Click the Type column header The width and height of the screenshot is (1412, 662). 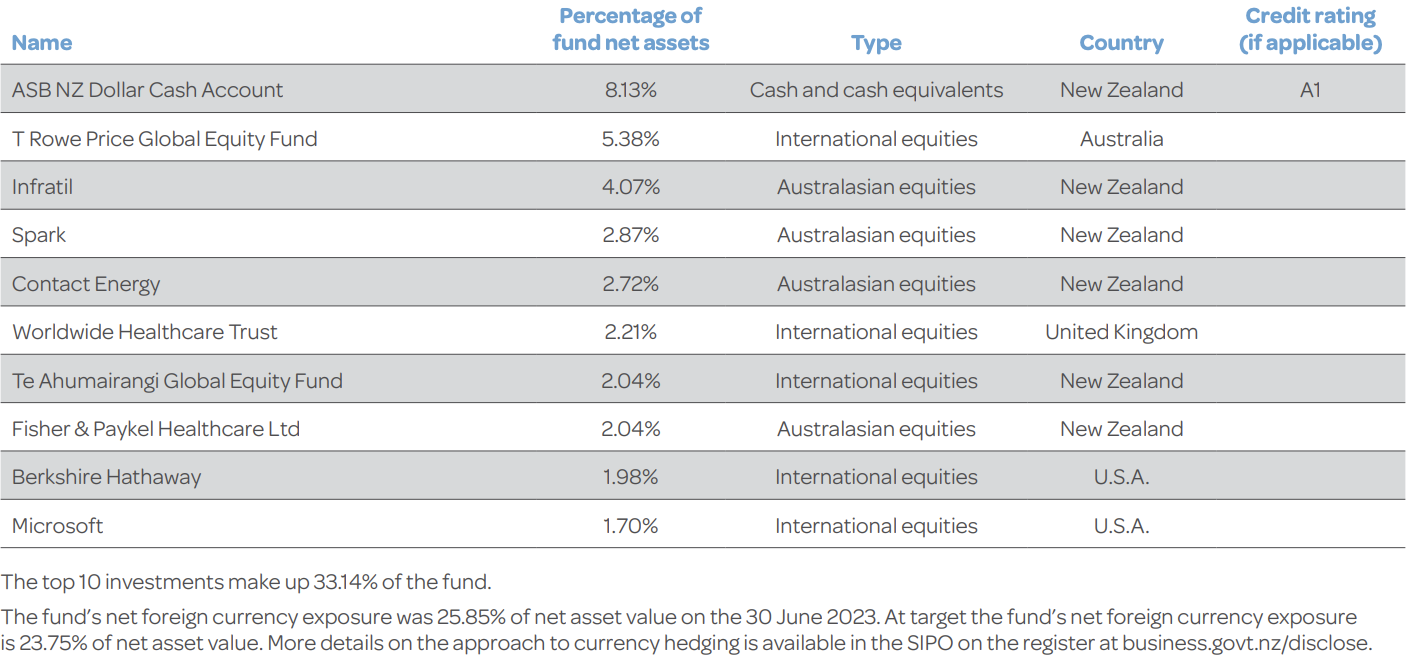tap(876, 43)
